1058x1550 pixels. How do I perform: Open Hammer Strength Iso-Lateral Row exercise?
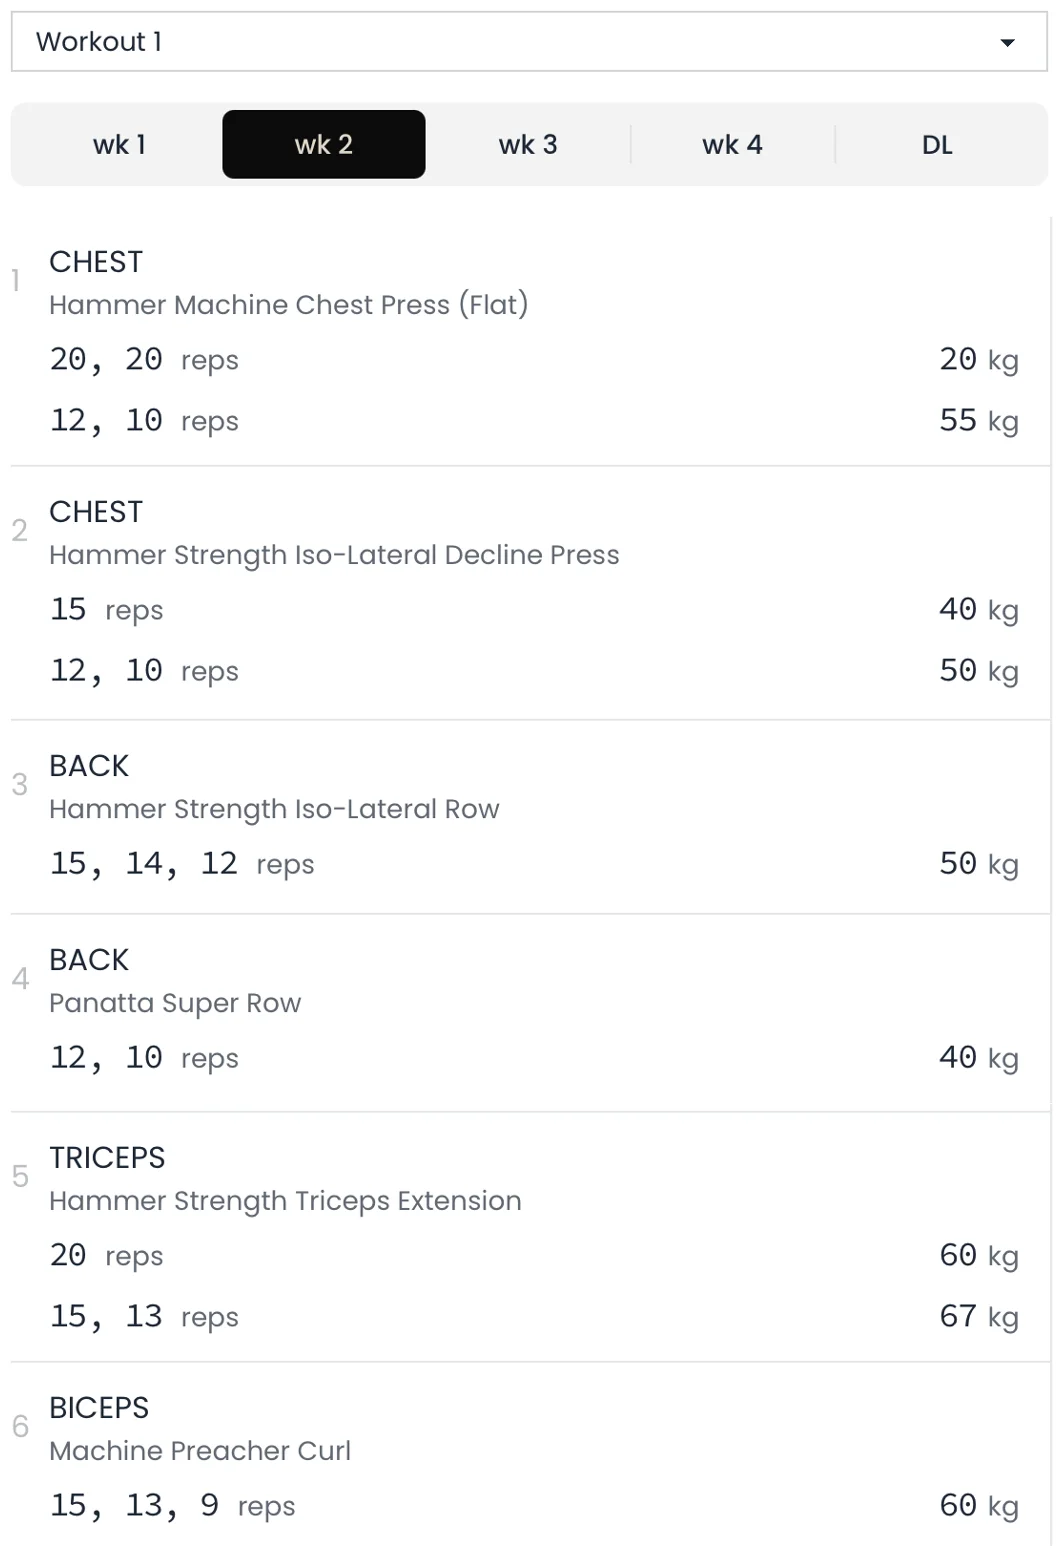coord(274,809)
